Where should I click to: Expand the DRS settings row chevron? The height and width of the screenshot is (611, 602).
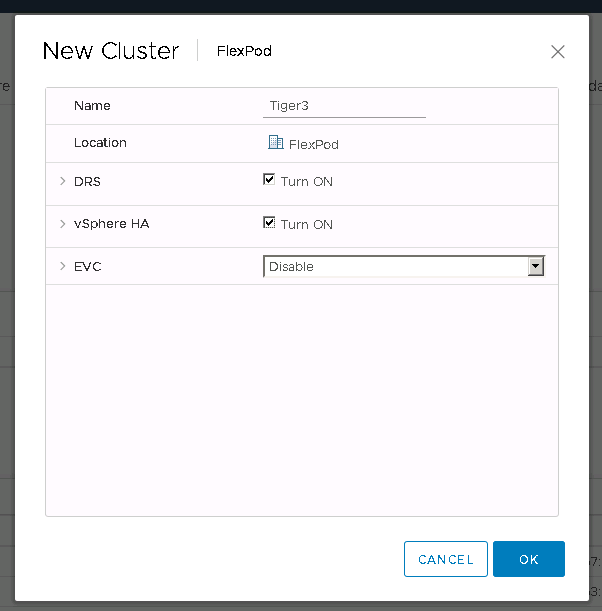62,181
